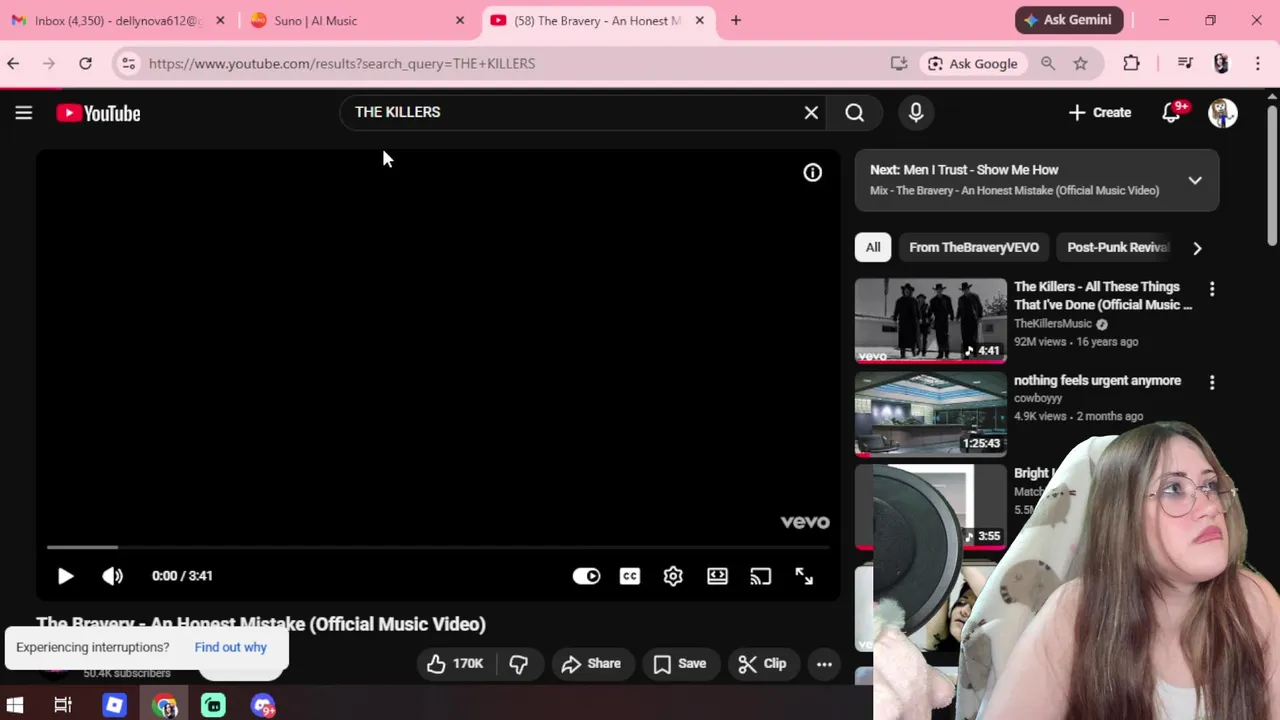Open the Chrome three-dot menu
Viewport: 1280px width, 720px height.
pyautogui.click(x=1257, y=63)
